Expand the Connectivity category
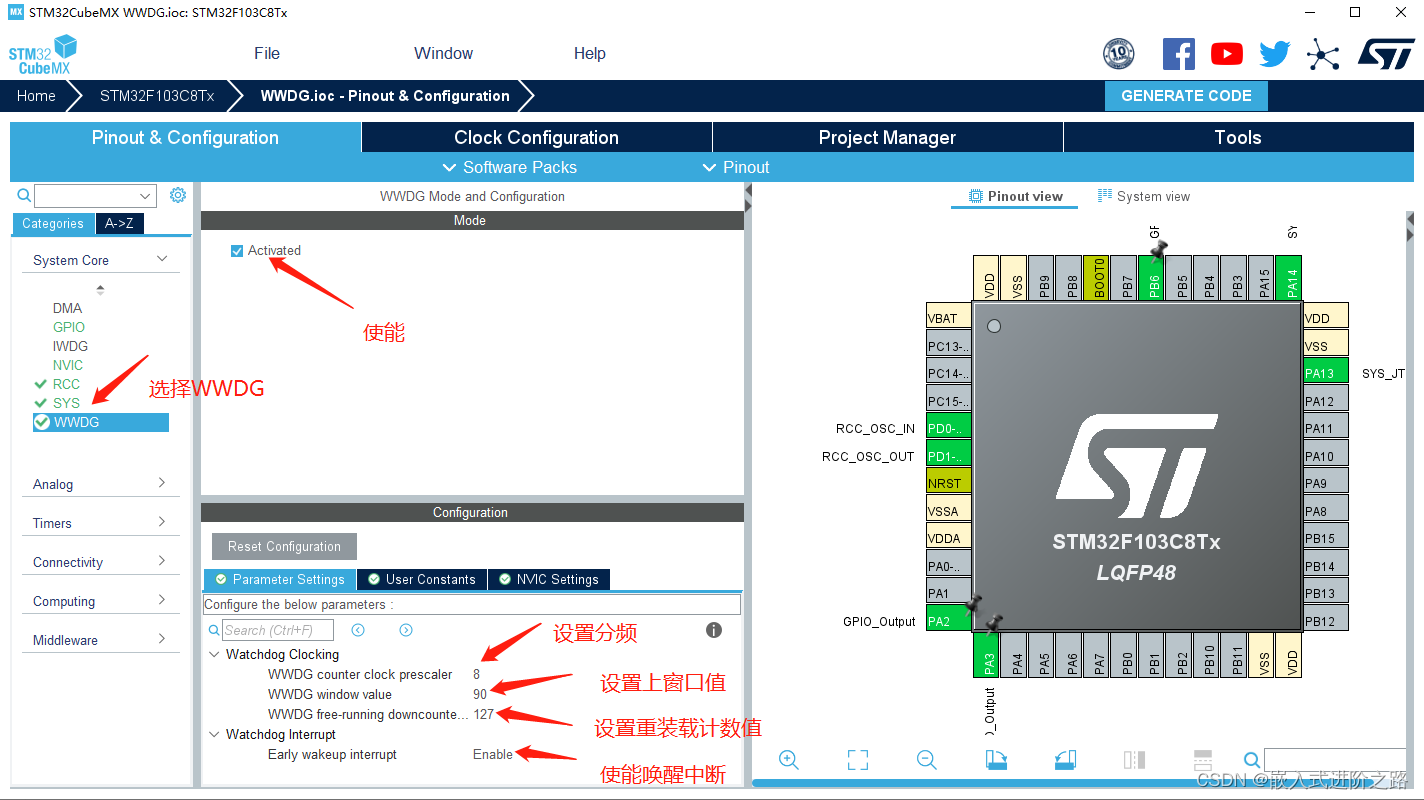1424x800 pixels. (x=162, y=561)
